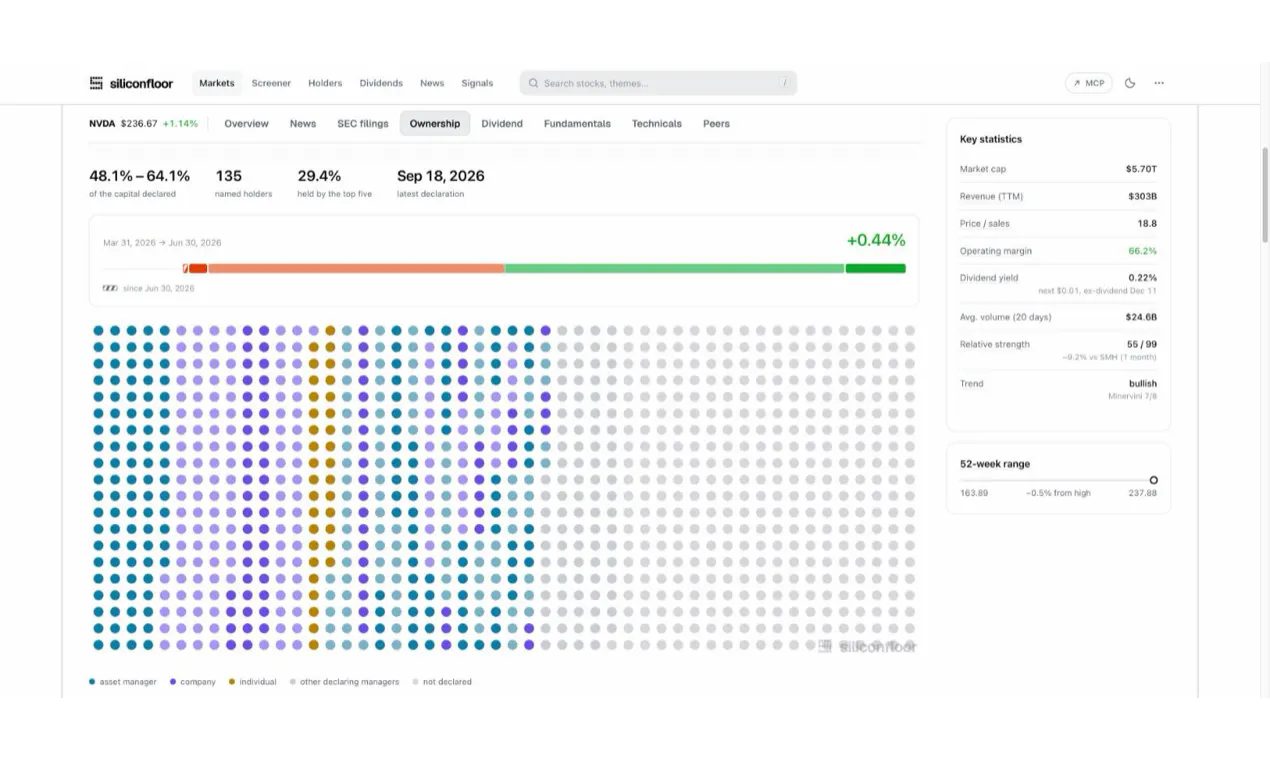Image resolution: width=1270 pixels, height=760 pixels.
Task: Click the 52-week range slider handle
Action: click(1153, 480)
